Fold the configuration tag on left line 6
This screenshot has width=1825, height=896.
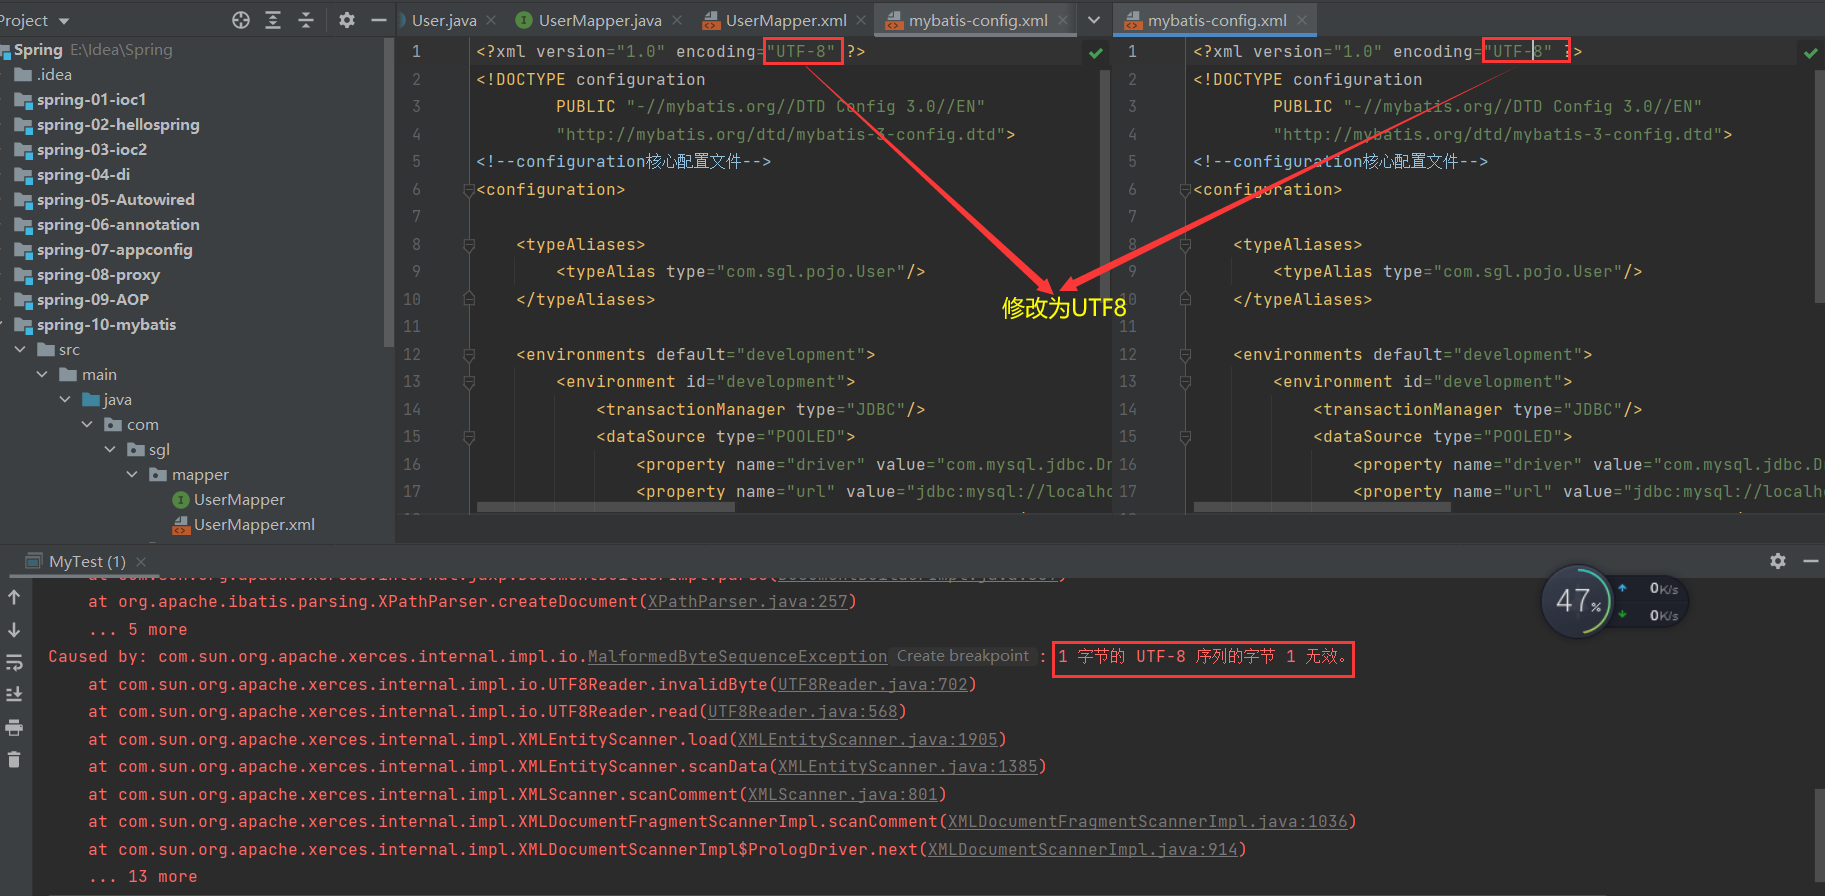pos(468,190)
